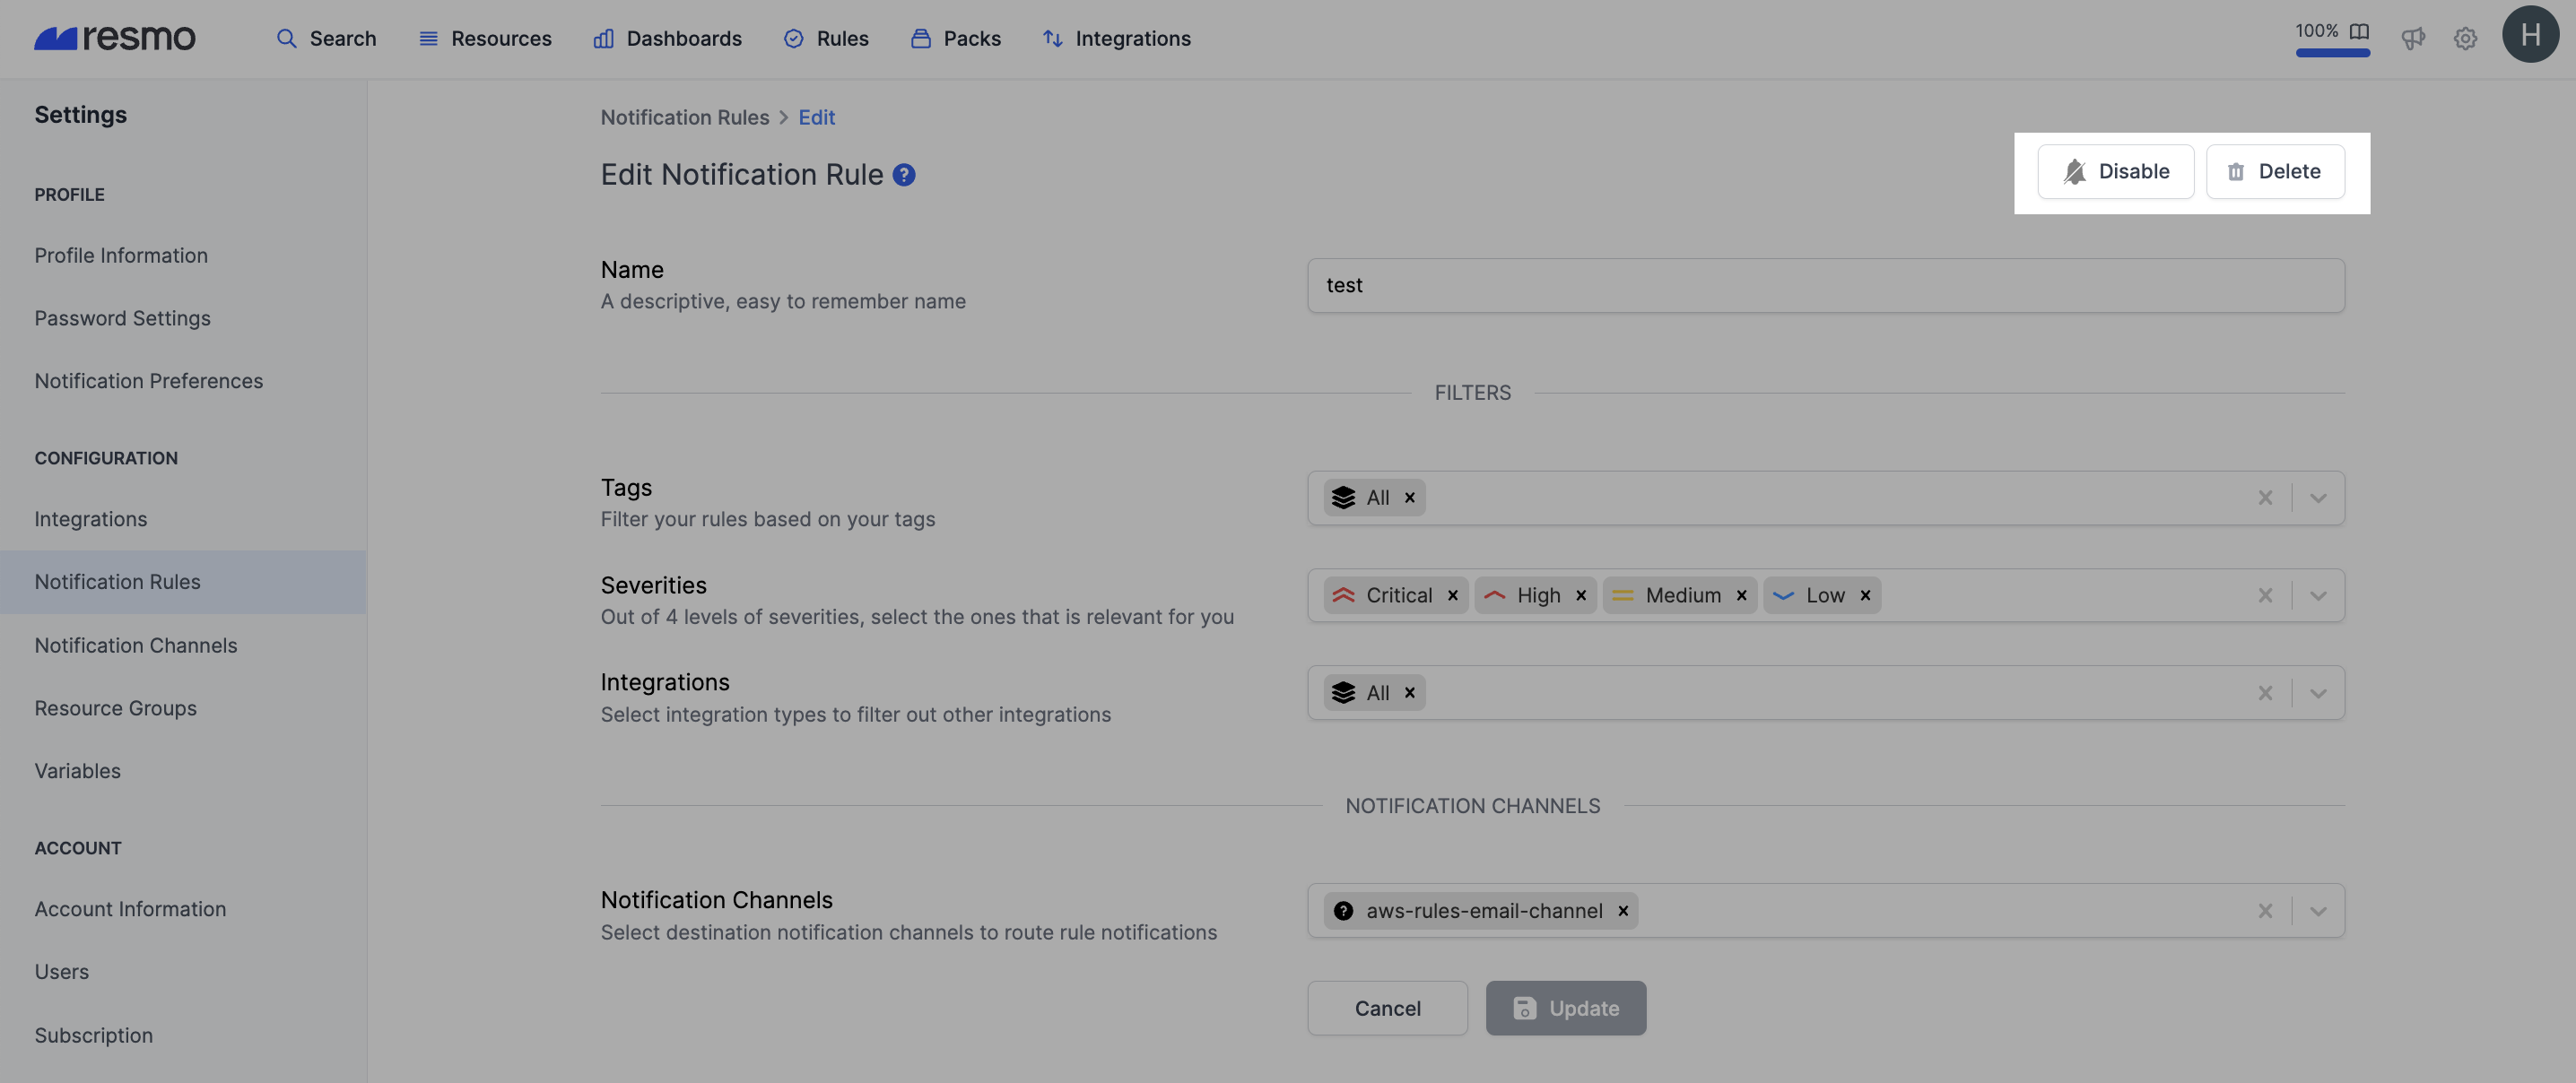Select Notification Channels in sidebar
The height and width of the screenshot is (1083, 2576).
tap(136, 645)
